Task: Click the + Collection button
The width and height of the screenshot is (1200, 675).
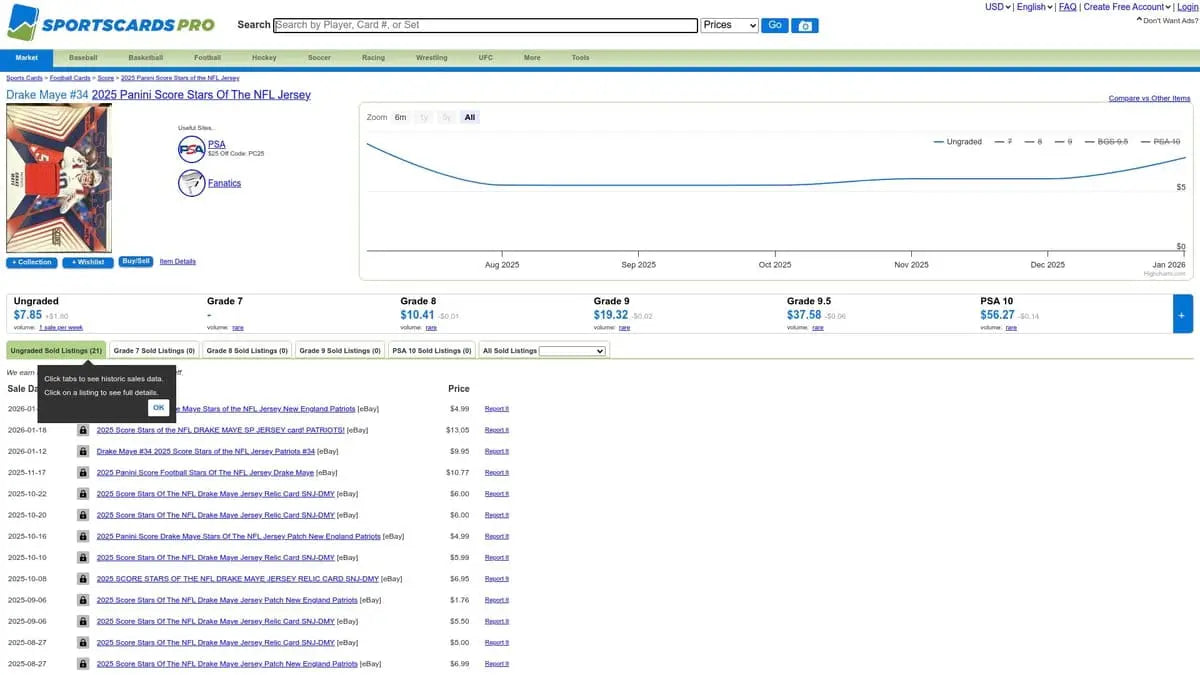Action: (32, 262)
